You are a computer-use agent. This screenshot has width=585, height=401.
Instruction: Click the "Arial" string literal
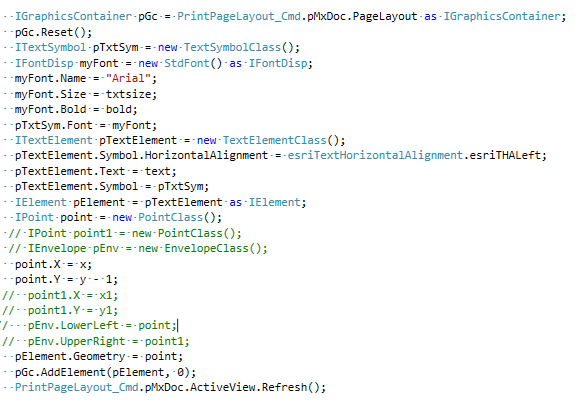[x=128, y=78]
